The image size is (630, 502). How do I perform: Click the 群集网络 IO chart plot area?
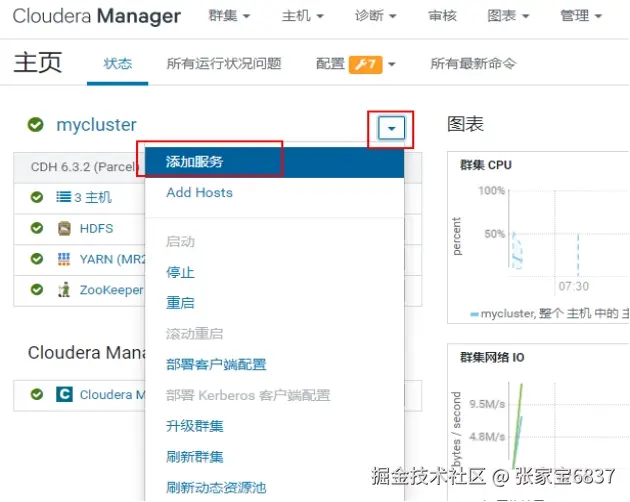pyautogui.click(x=569, y=425)
